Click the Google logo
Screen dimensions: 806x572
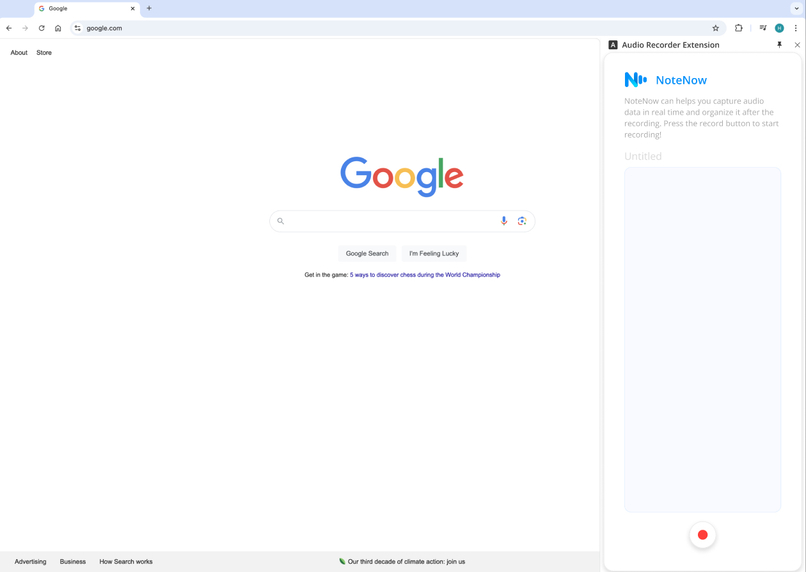402,176
